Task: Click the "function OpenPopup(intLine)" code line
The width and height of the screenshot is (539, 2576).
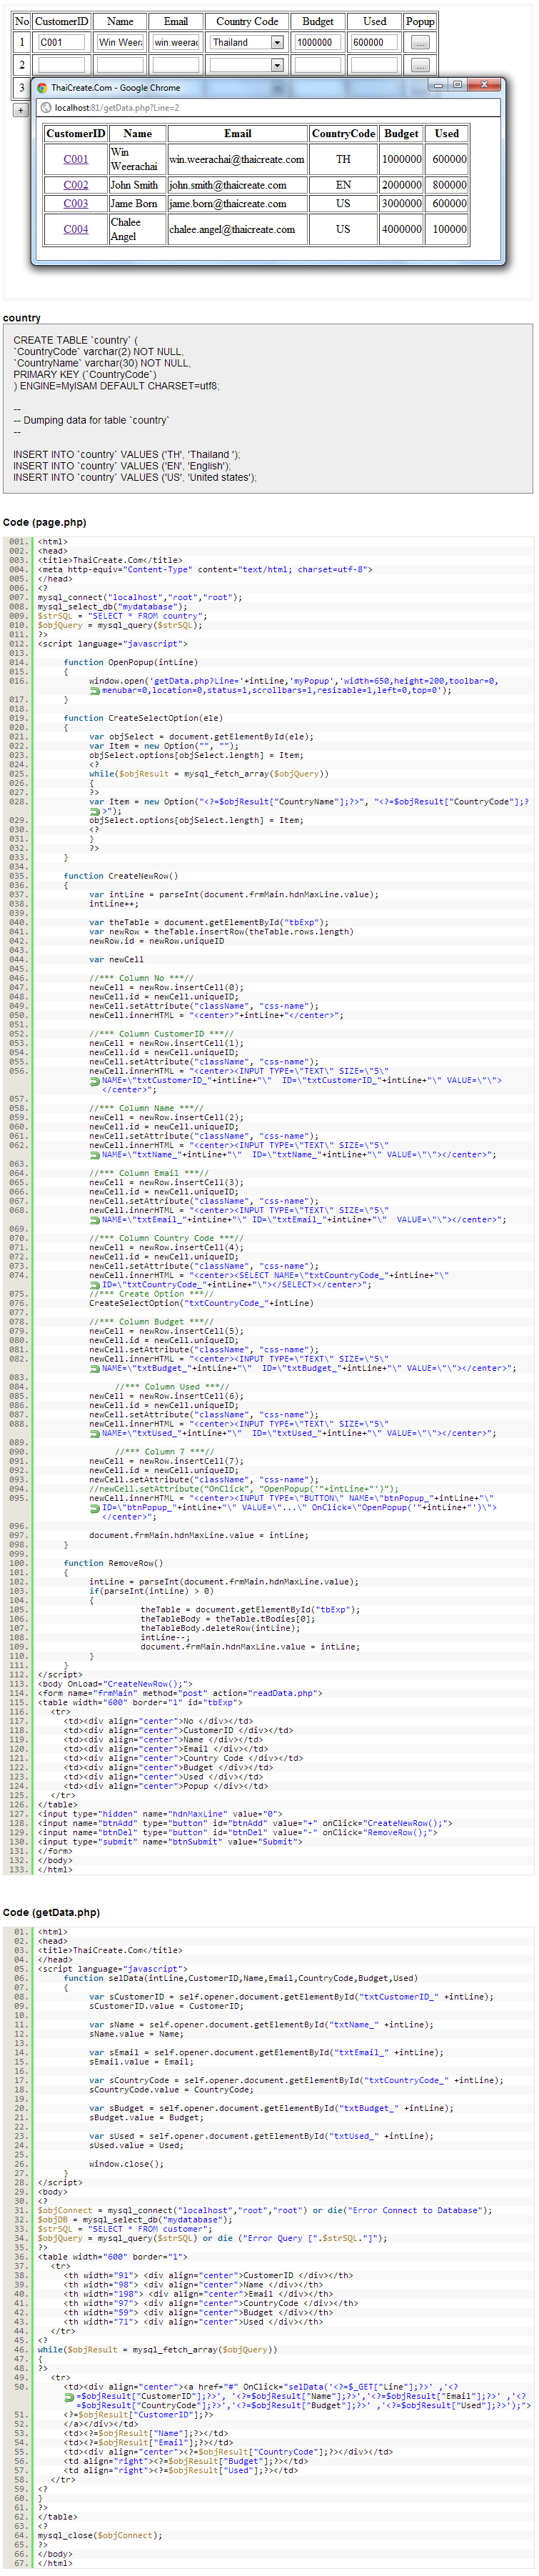Action: [130, 662]
